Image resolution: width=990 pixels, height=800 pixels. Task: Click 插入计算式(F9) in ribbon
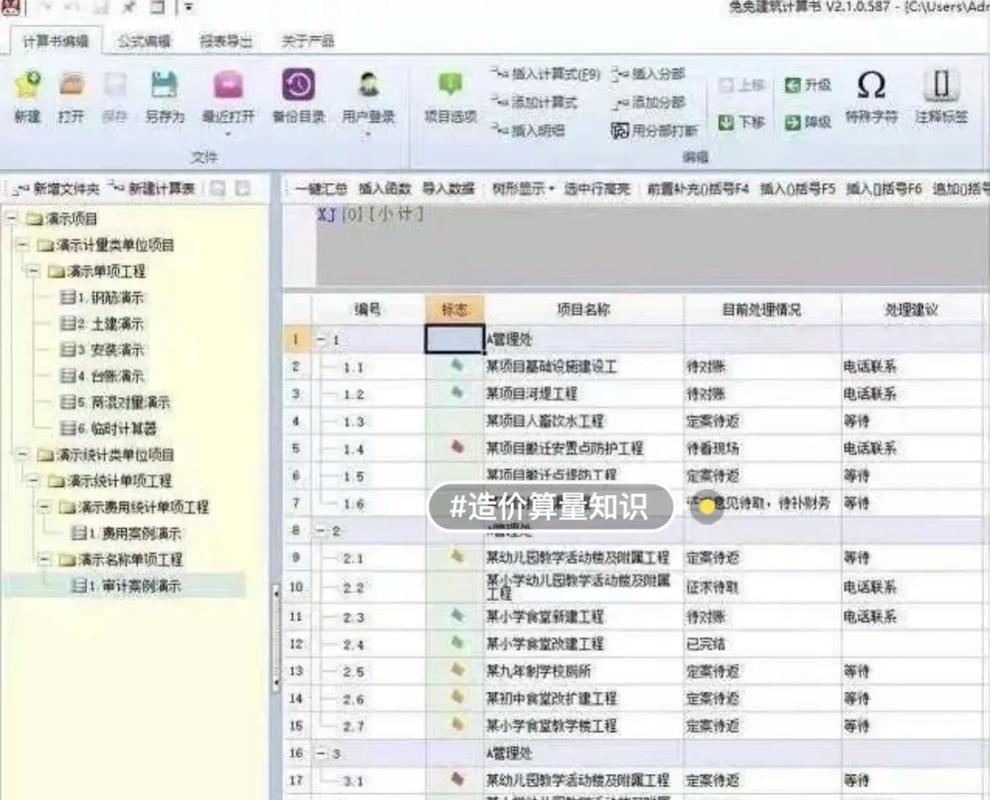(546, 75)
